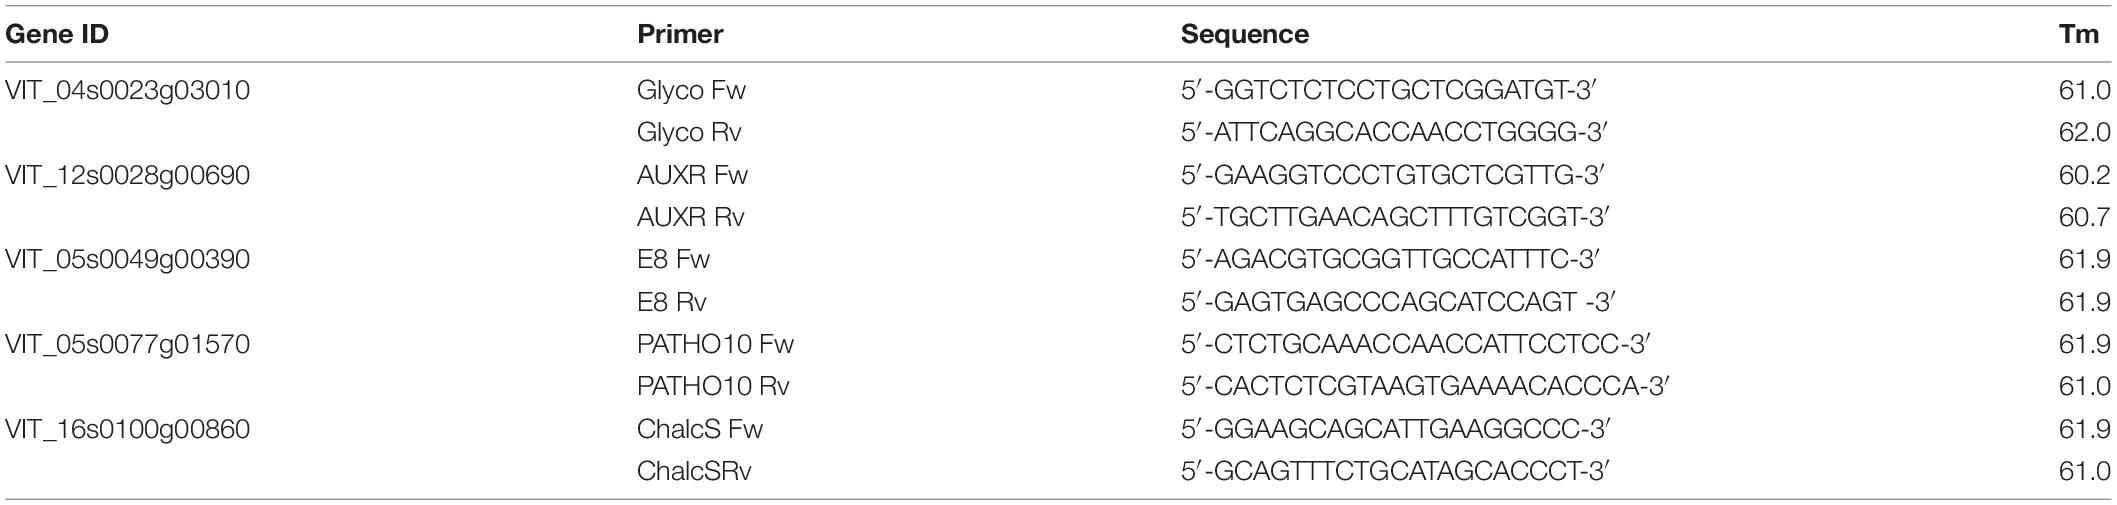Click the ChalcSRv primer cell
The width and height of the screenshot is (2117, 505).
click(694, 471)
